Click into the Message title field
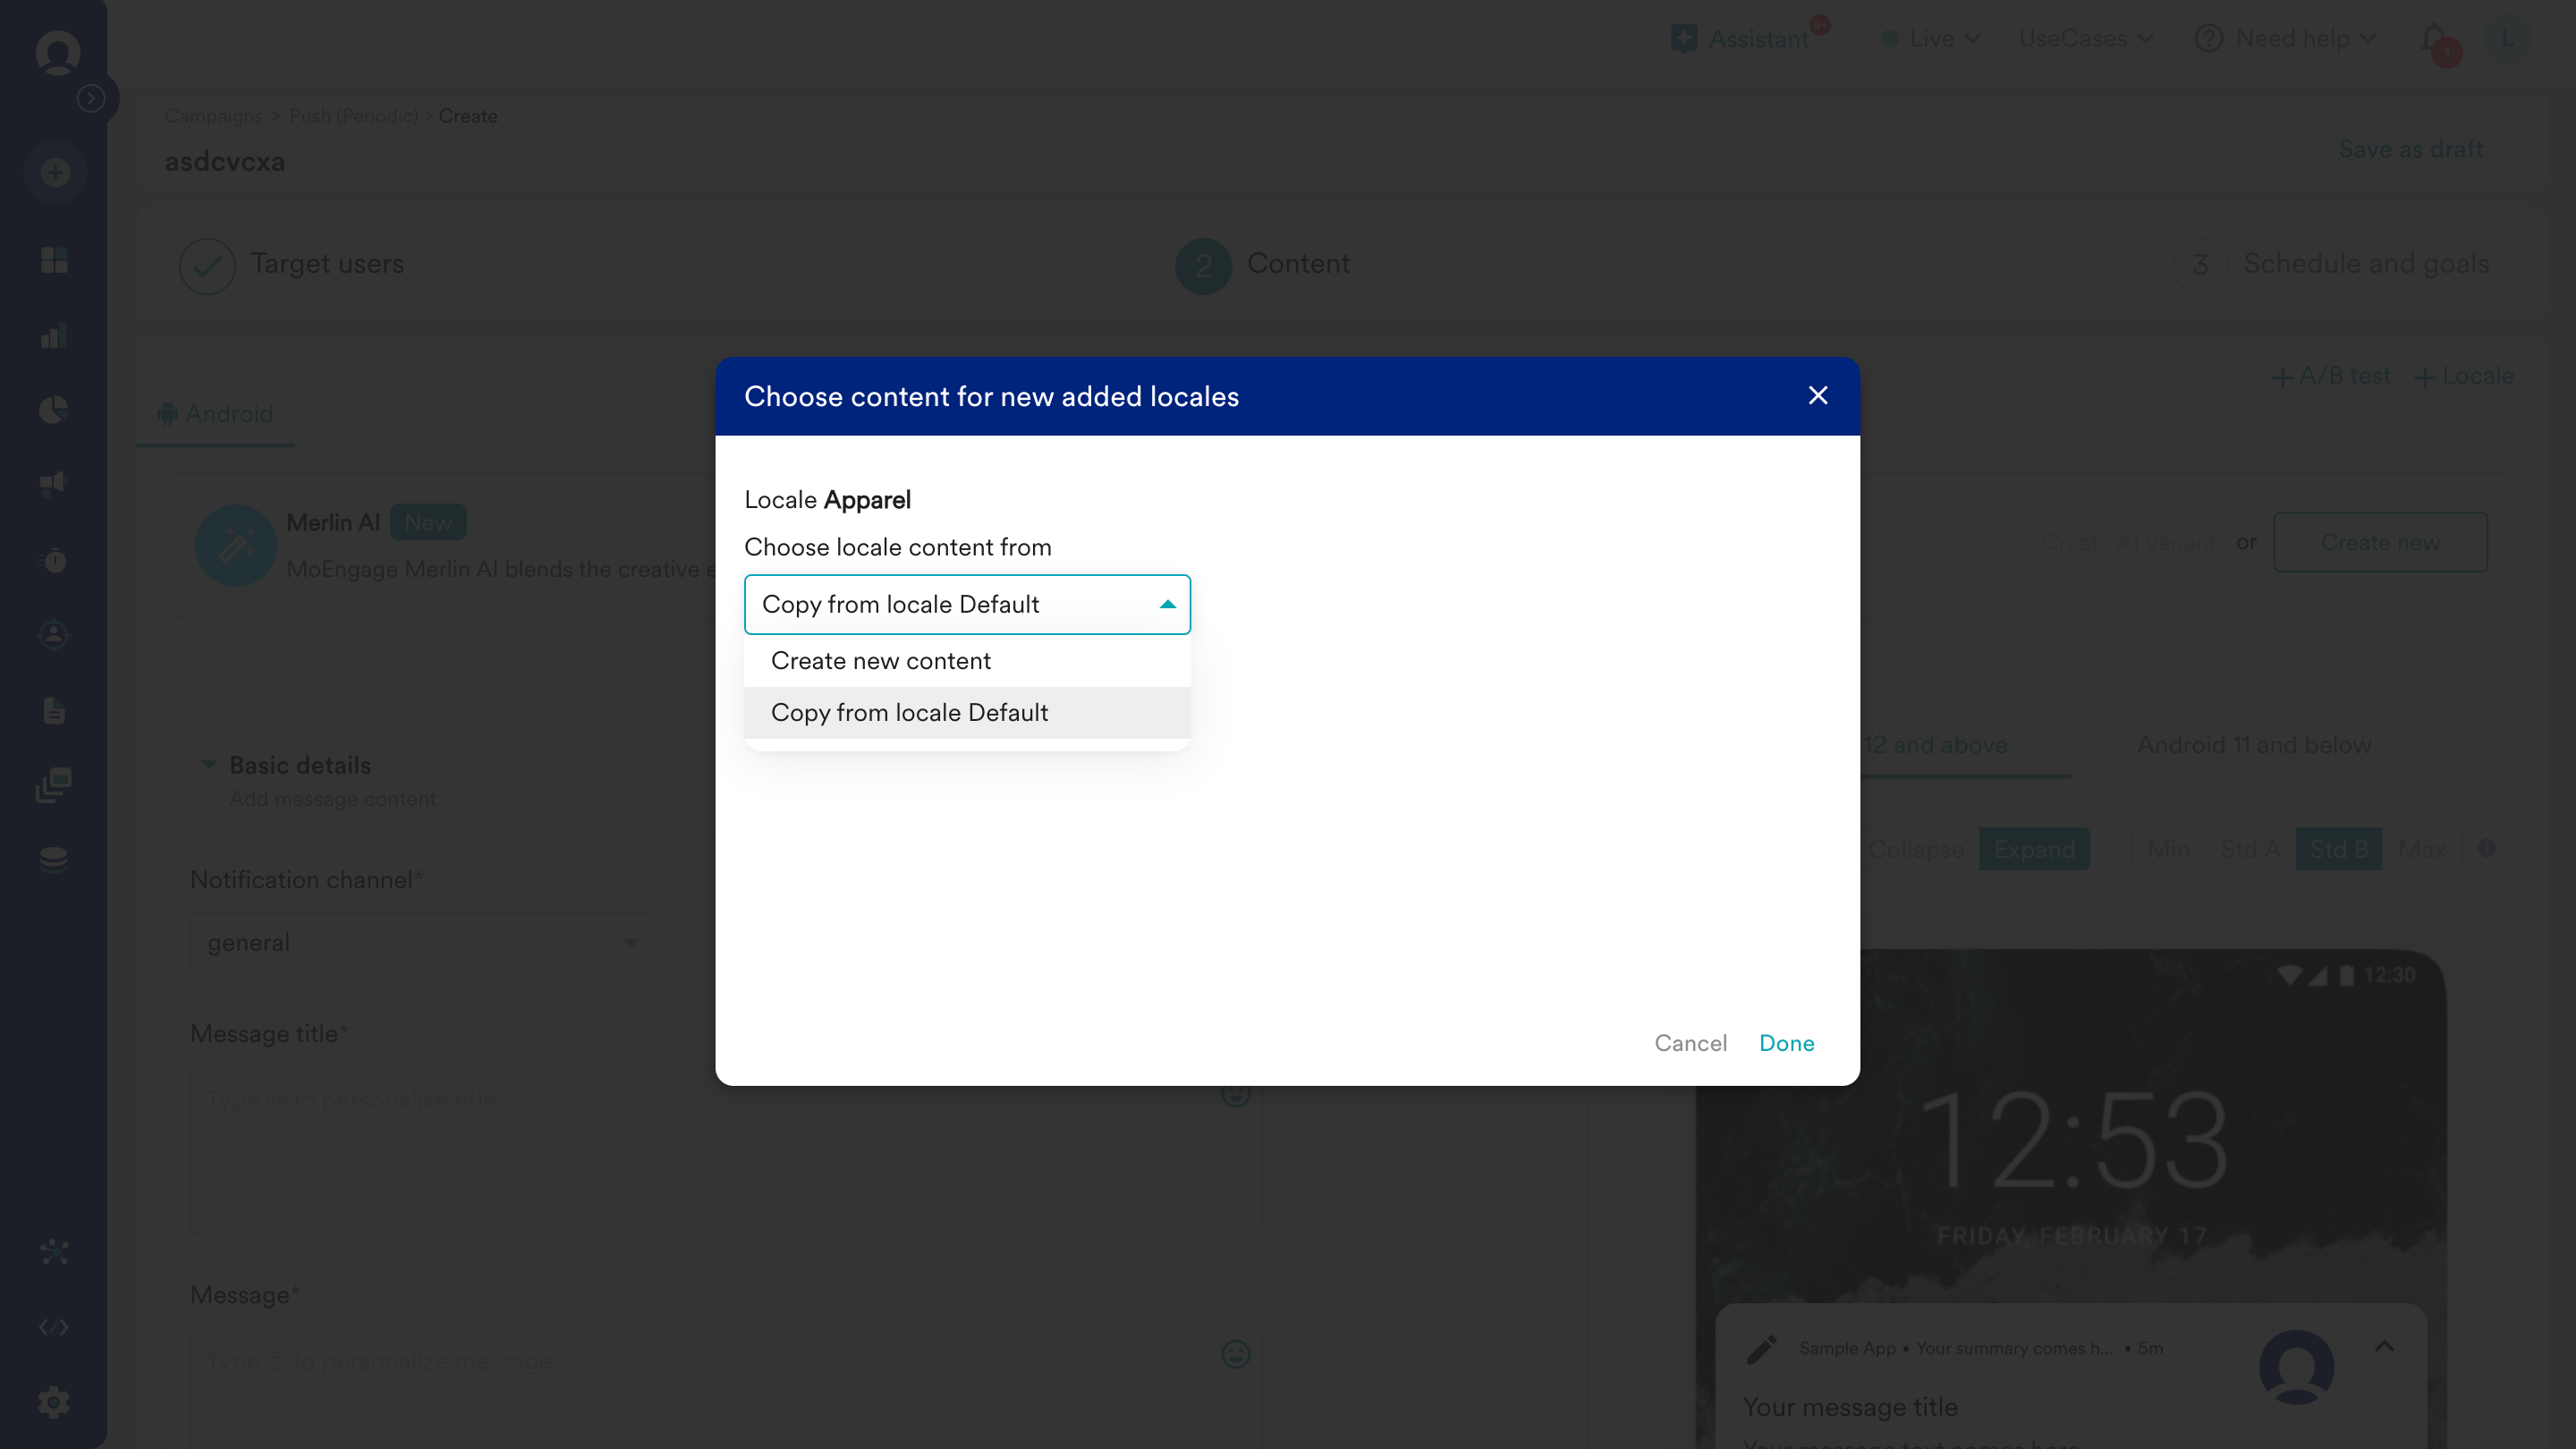Viewport: 2576px width, 1449px height. pyautogui.click(x=725, y=1150)
